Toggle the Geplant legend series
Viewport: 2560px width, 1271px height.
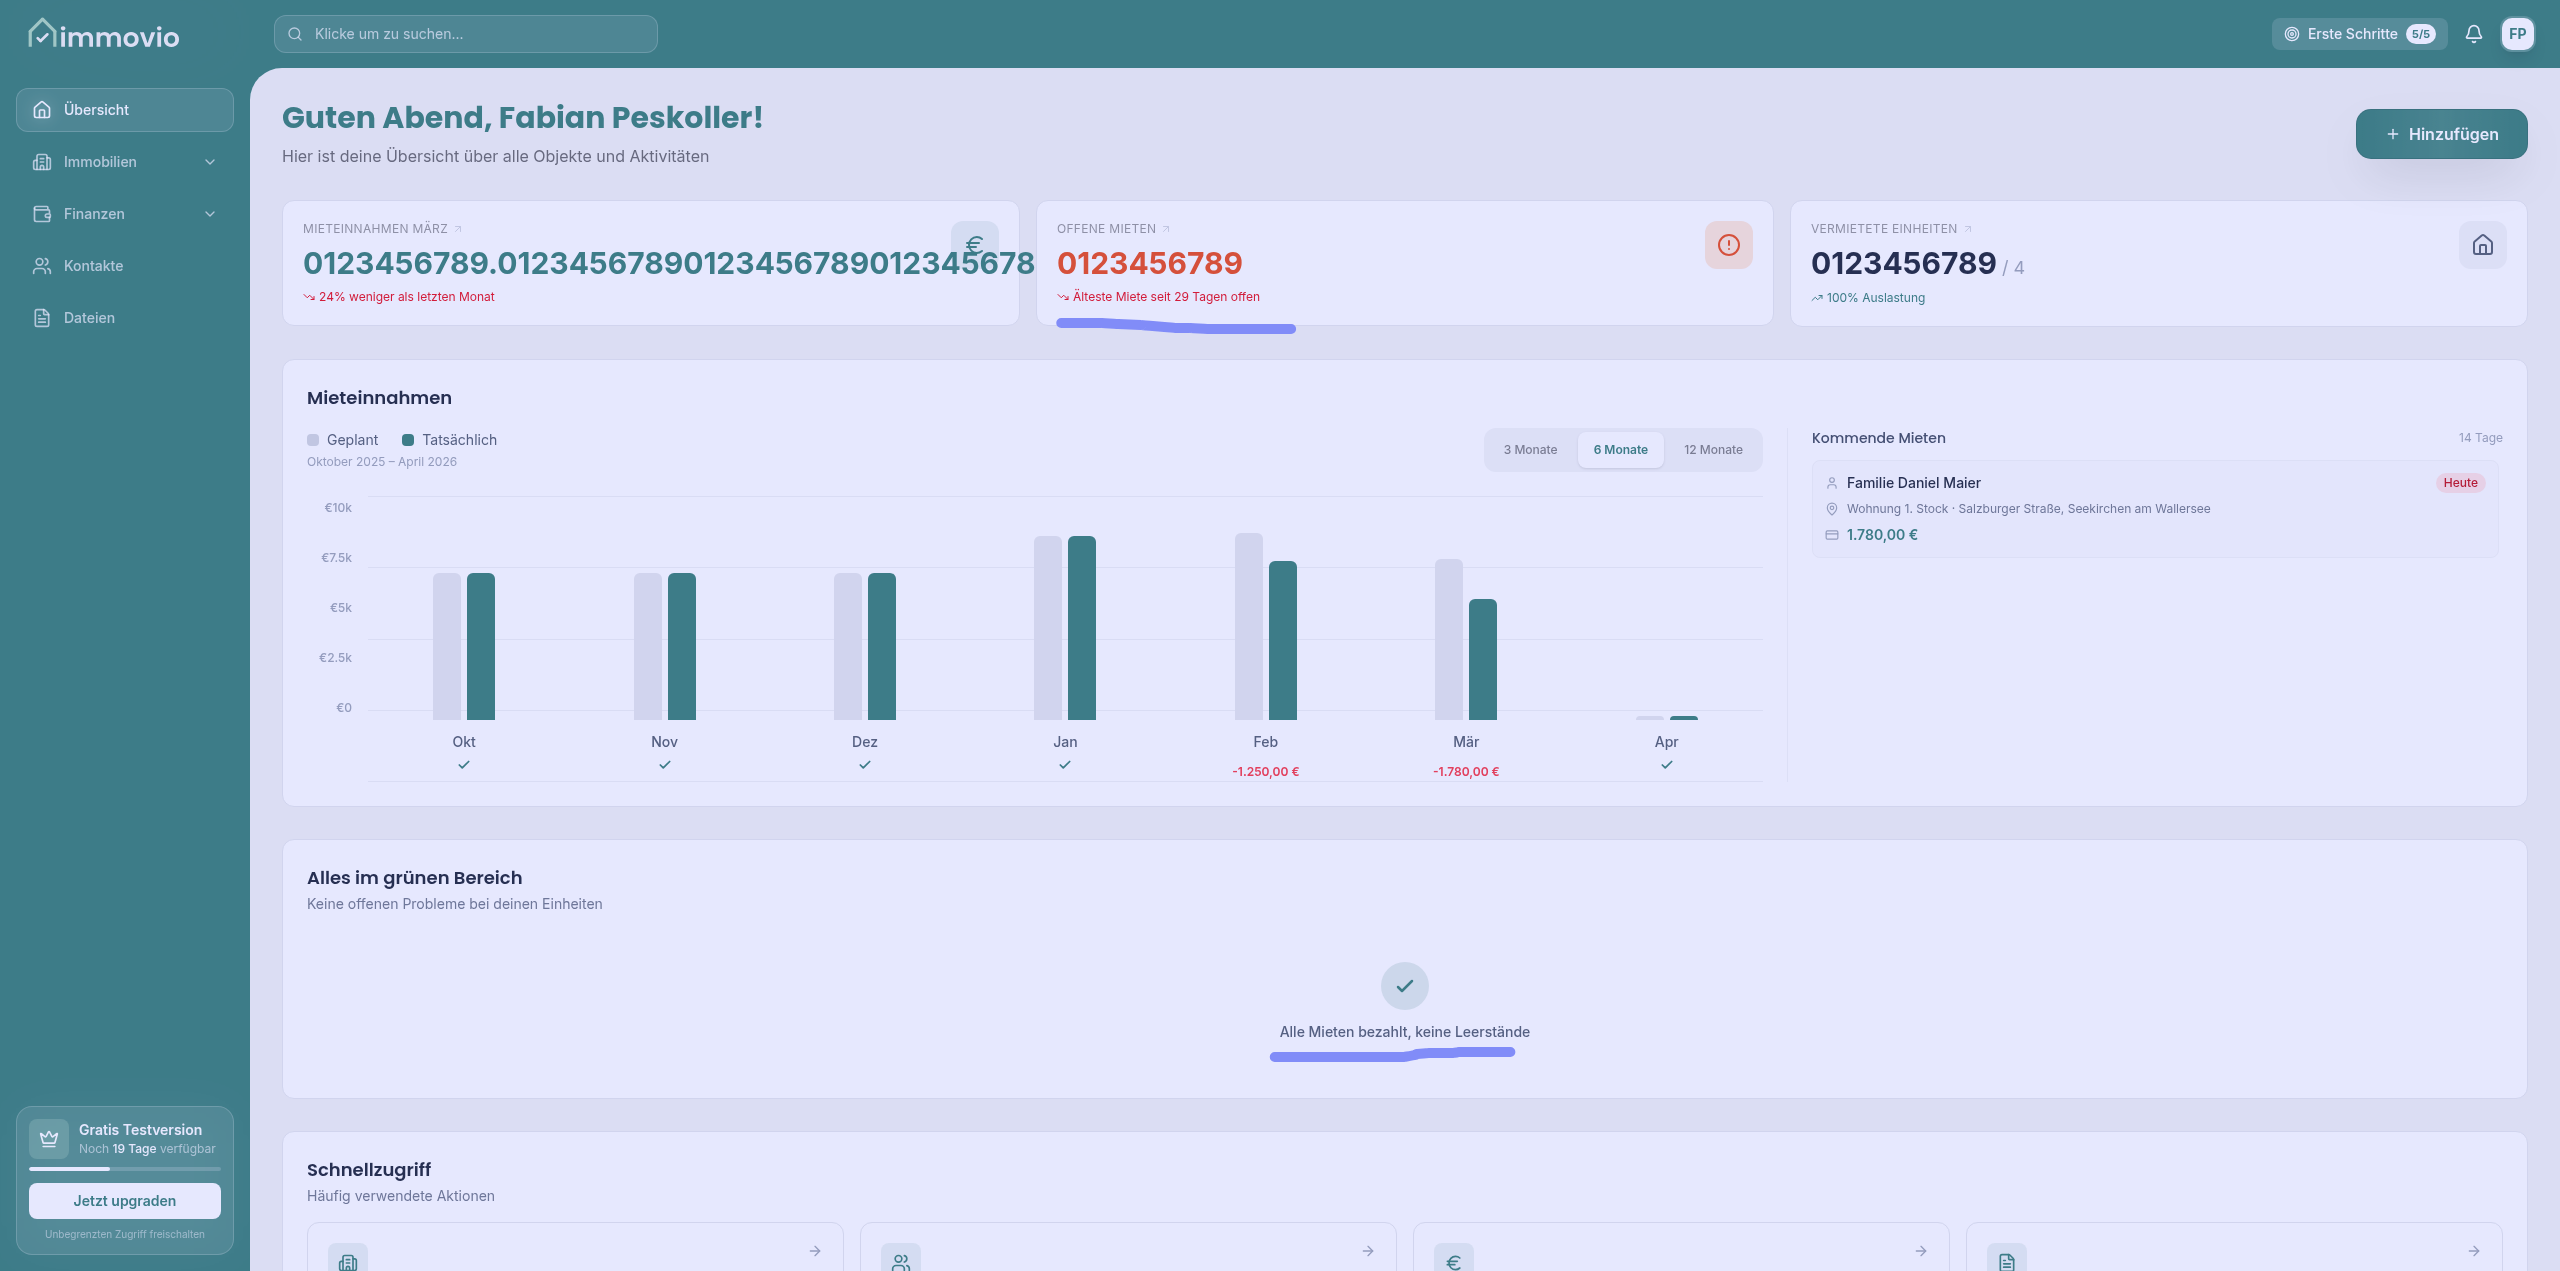[342, 440]
